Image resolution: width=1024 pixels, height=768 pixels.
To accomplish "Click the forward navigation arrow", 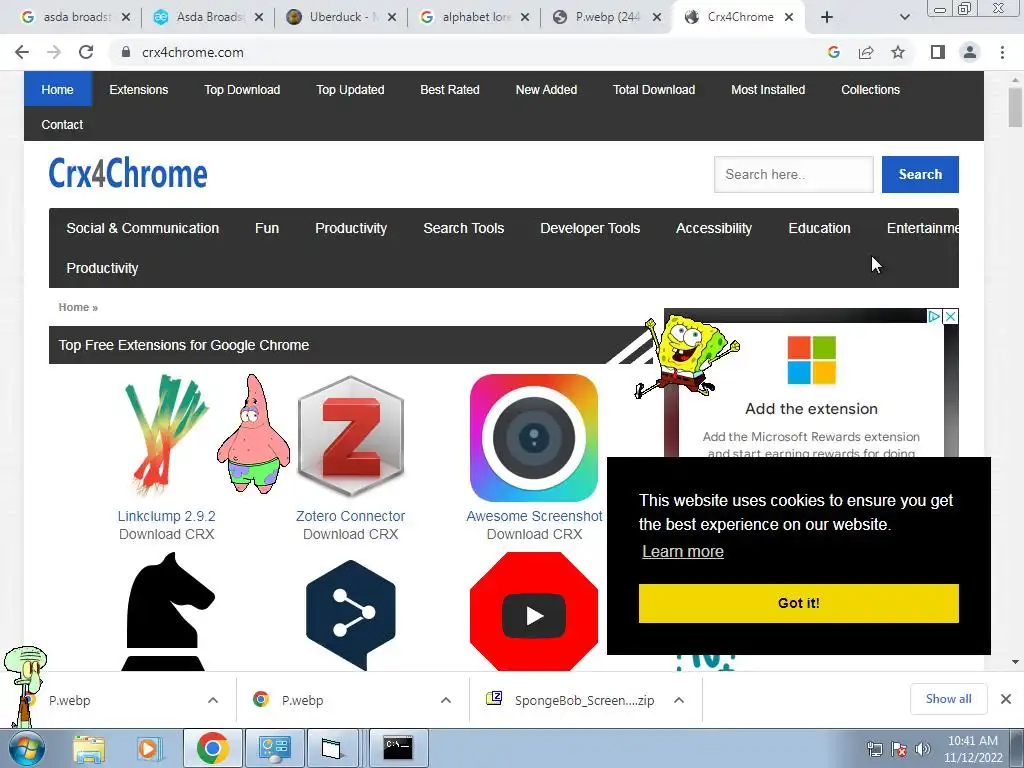I will [54, 52].
